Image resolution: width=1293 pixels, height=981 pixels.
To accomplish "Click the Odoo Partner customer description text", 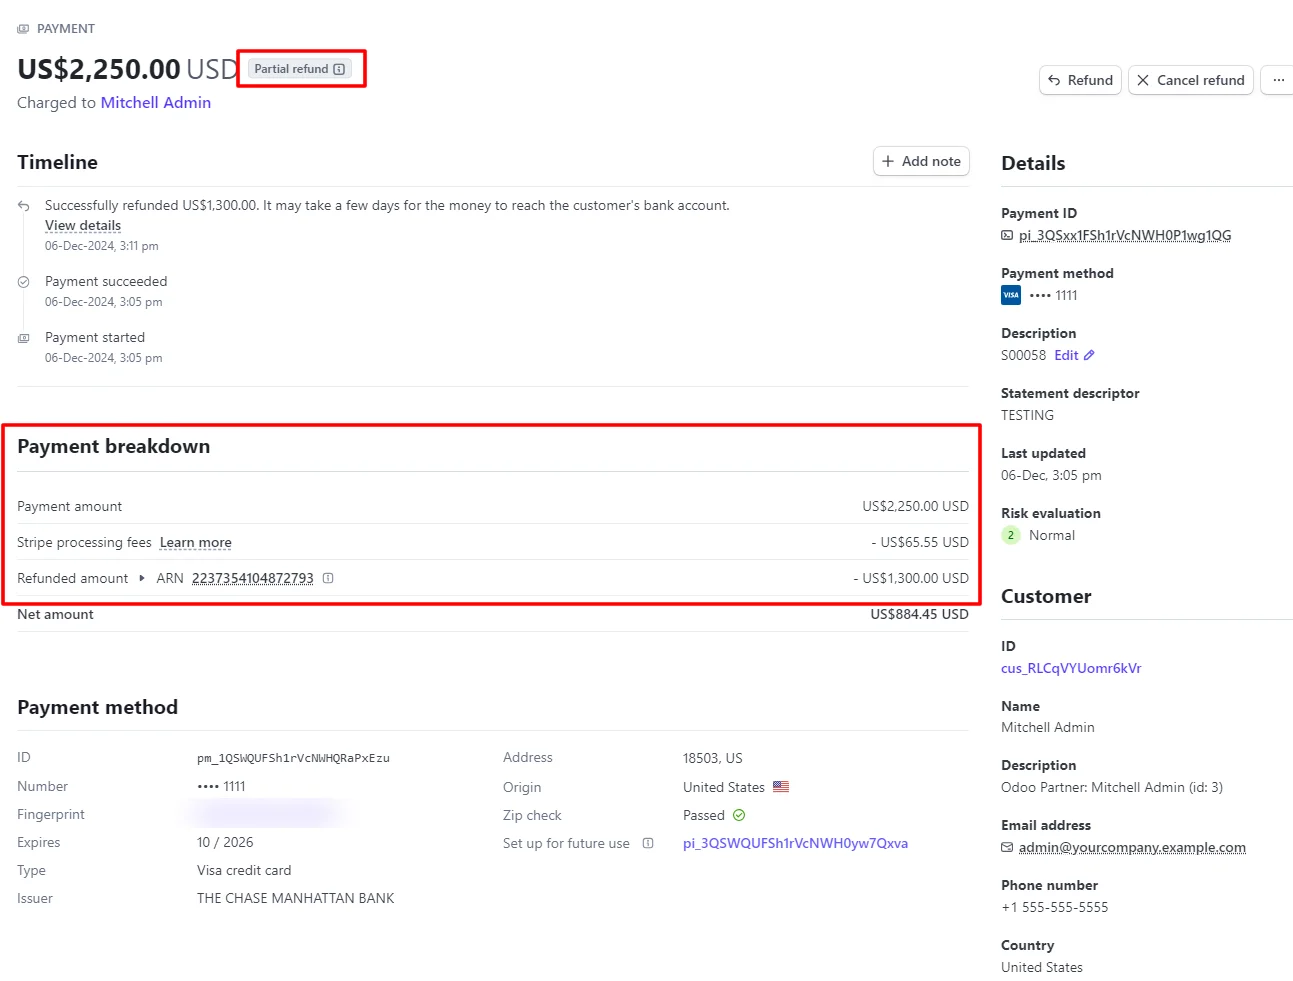I will click(x=1112, y=787).
